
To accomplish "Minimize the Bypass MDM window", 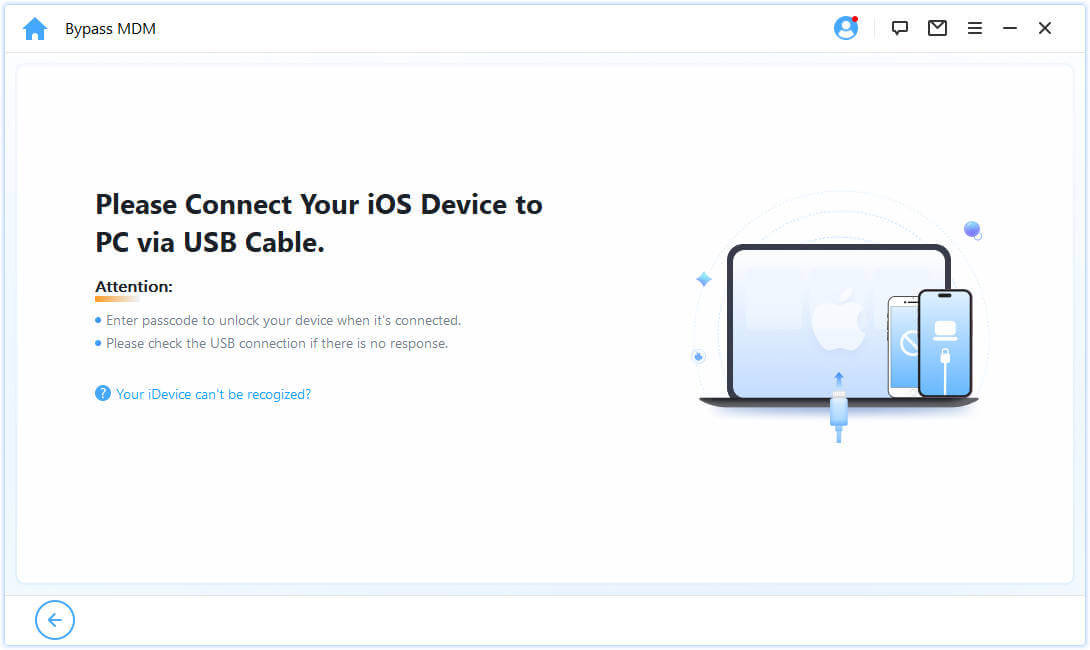I will (1010, 28).
